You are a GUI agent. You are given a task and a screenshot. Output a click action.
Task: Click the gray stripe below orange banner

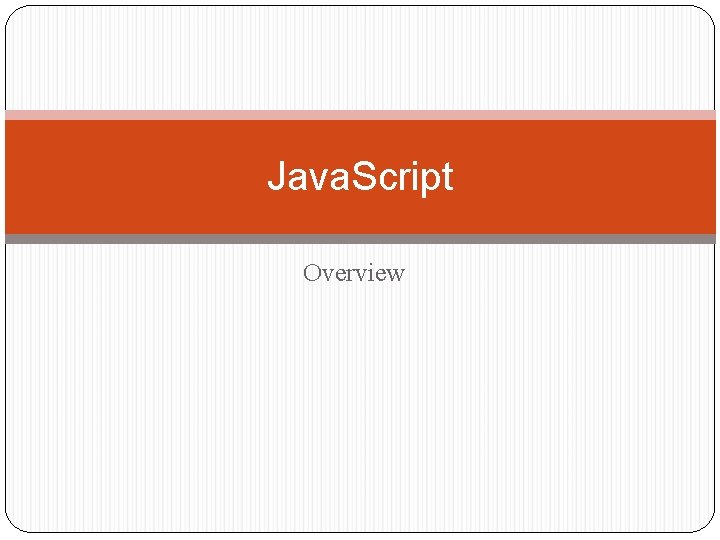(x=360, y=239)
